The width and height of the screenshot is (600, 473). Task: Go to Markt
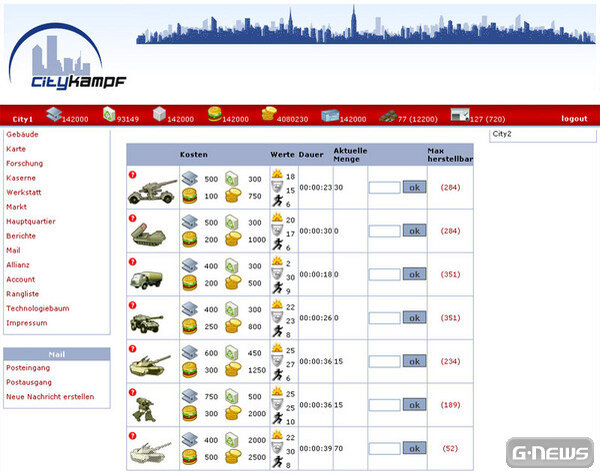16,207
